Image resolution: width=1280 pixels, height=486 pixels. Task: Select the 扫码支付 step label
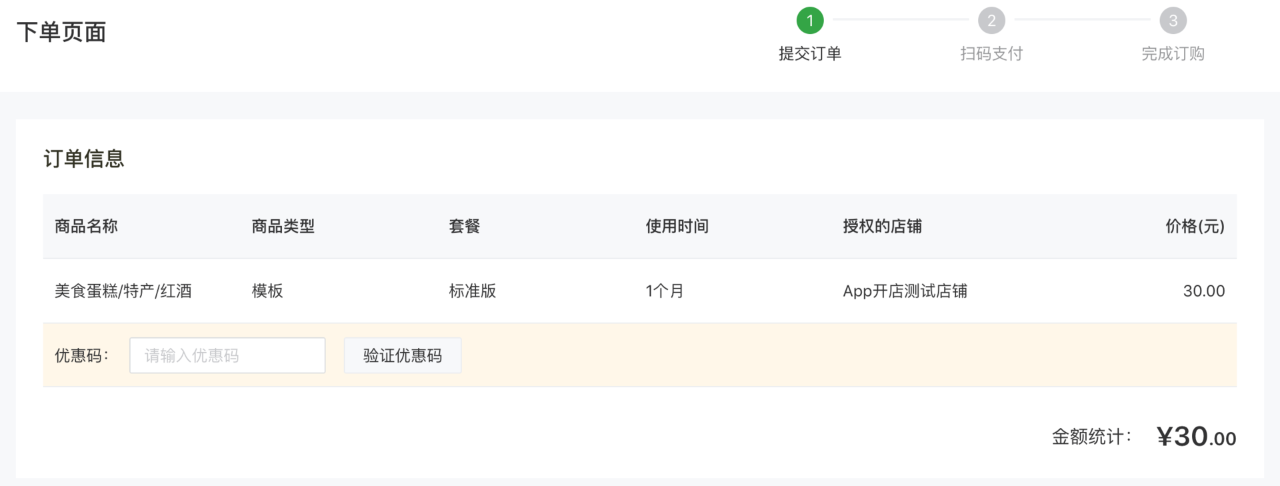[991, 54]
